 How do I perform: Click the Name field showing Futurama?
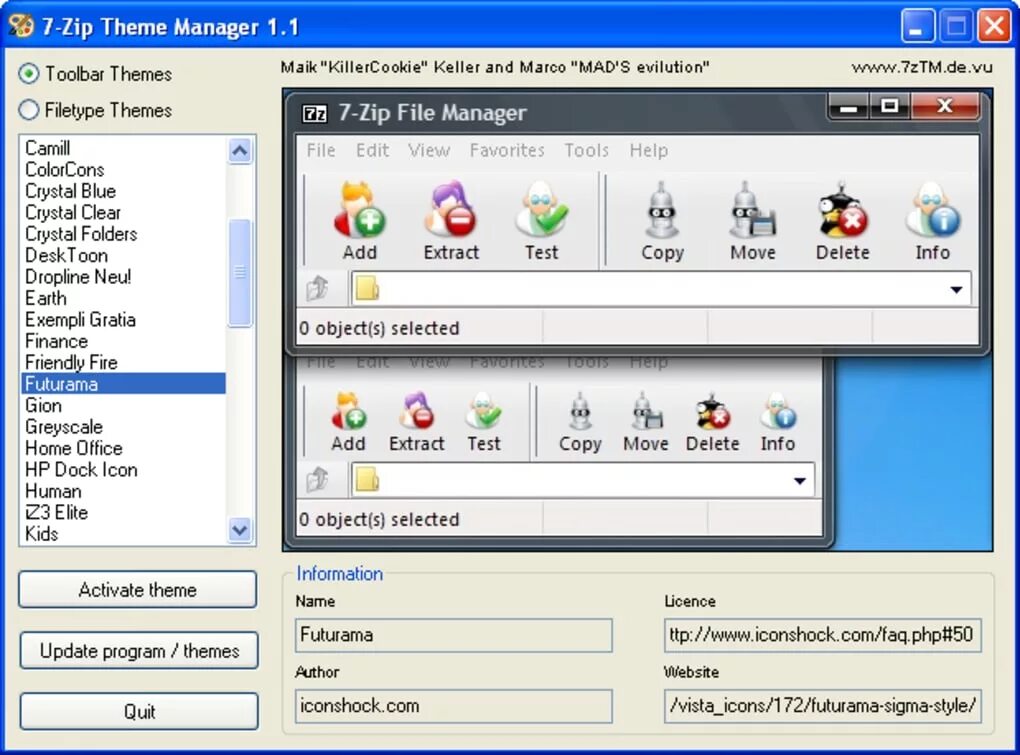click(x=453, y=635)
